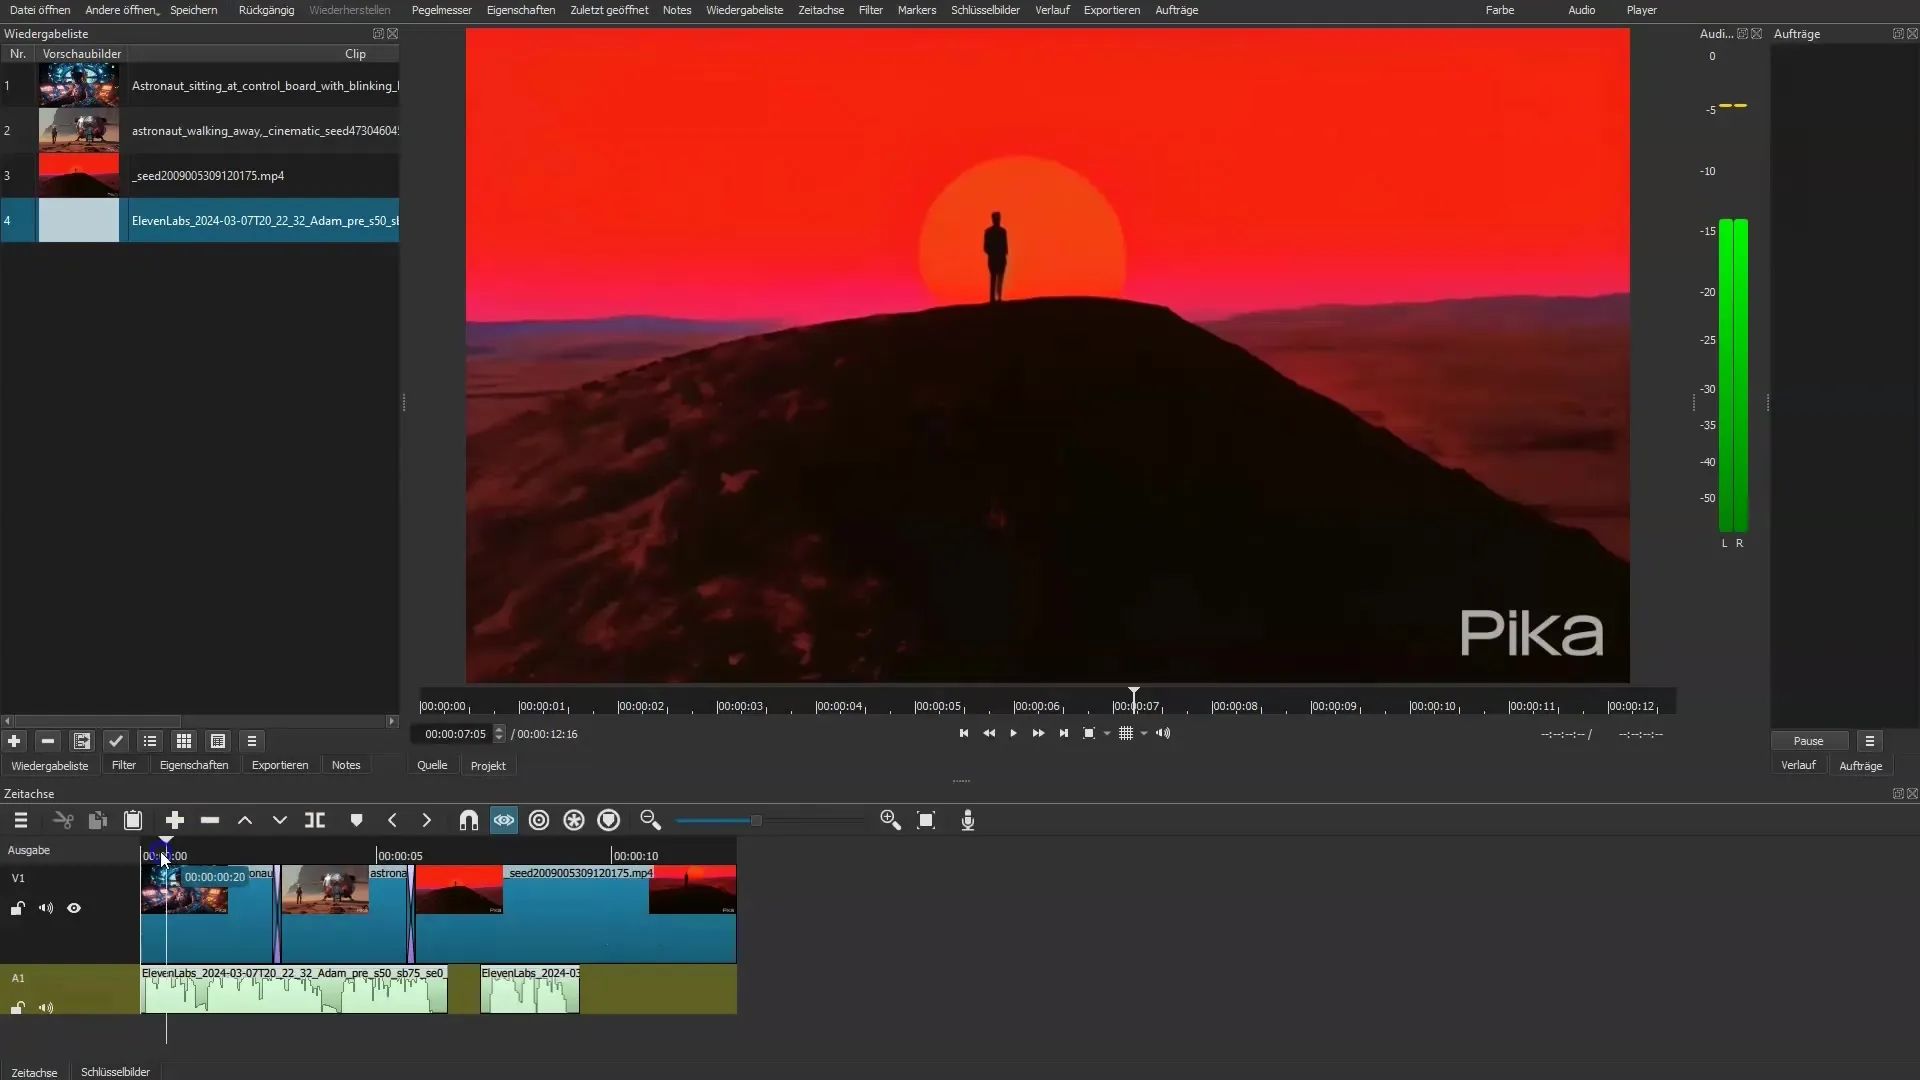Click the record audio icon in toolbar

coord(968,820)
